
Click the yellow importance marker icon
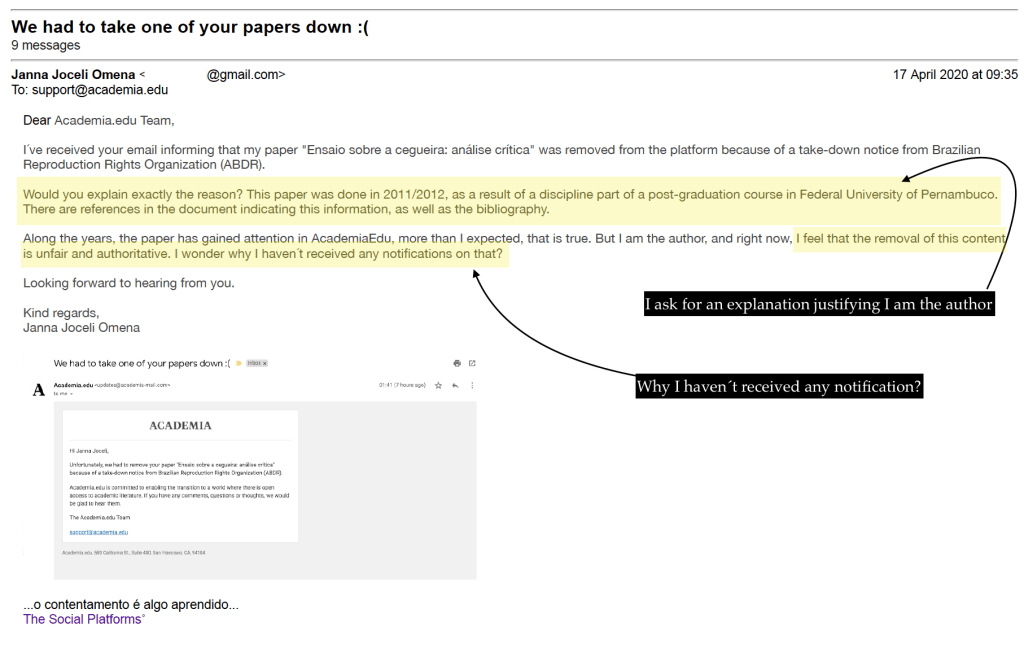(239, 363)
